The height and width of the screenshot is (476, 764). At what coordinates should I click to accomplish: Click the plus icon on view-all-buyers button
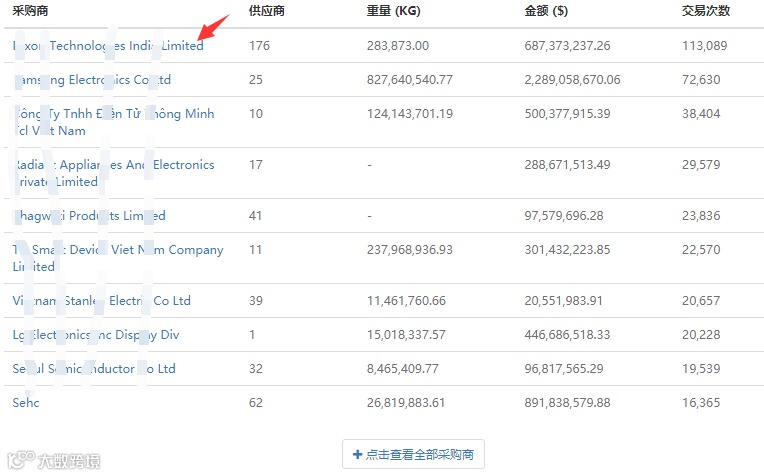point(357,454)
